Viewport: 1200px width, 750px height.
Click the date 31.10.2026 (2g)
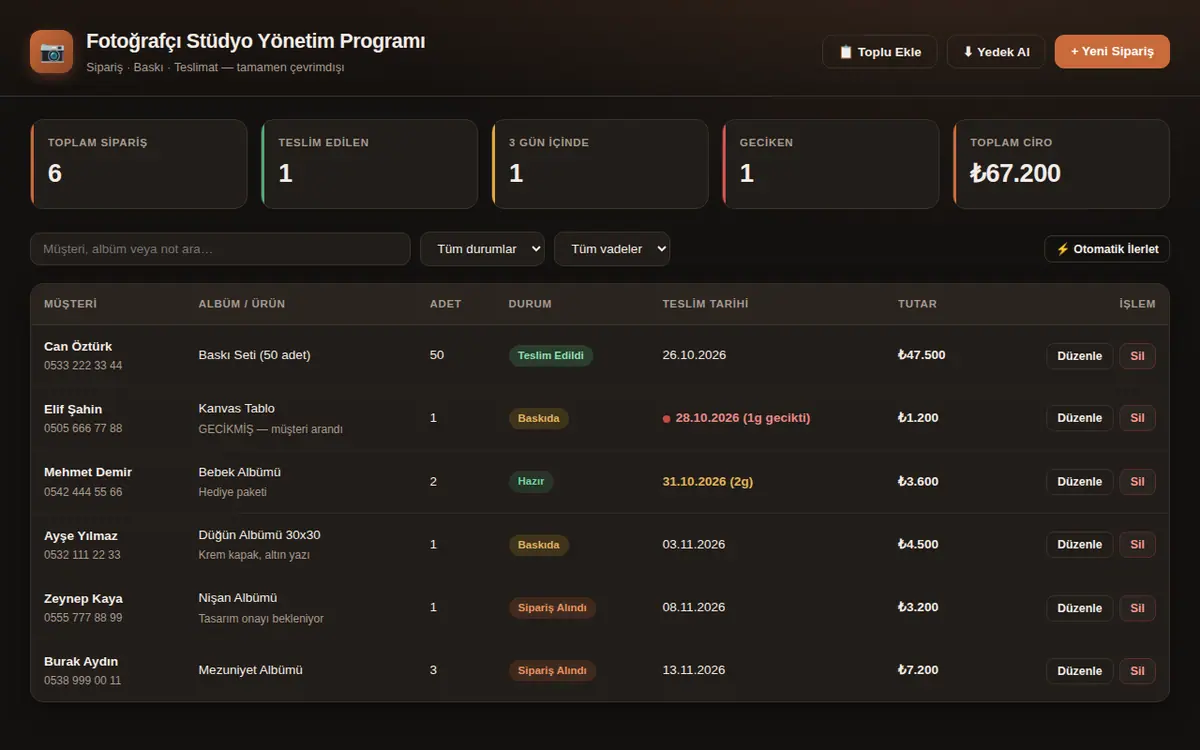coord(708,481)
